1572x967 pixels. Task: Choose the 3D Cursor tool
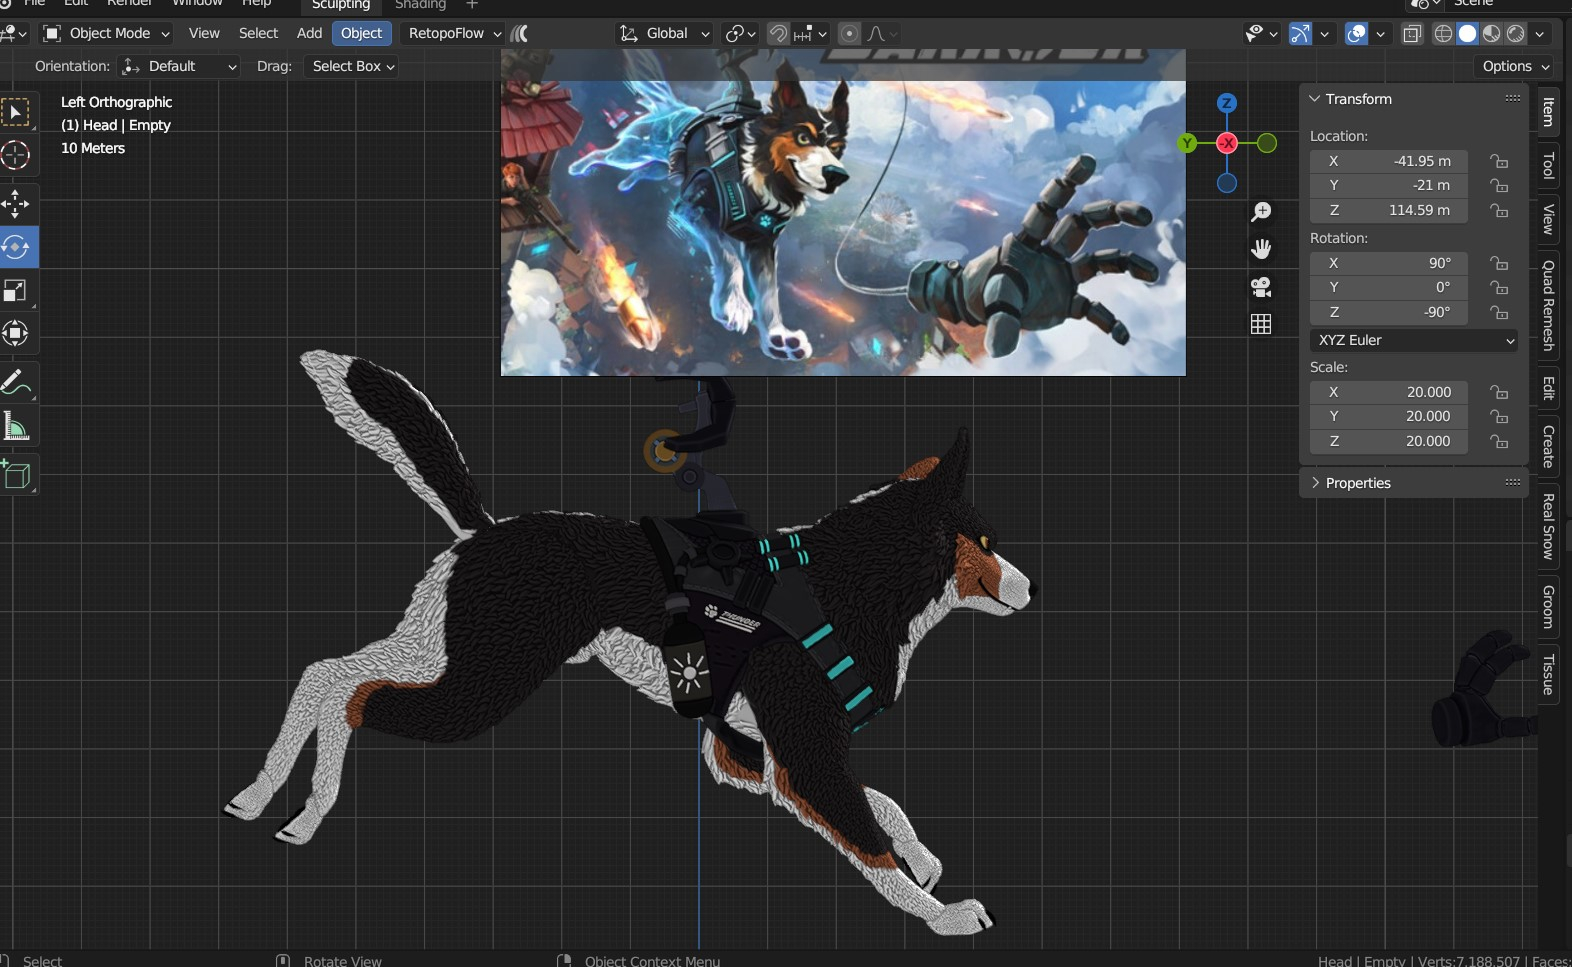[x=16, y=155]
